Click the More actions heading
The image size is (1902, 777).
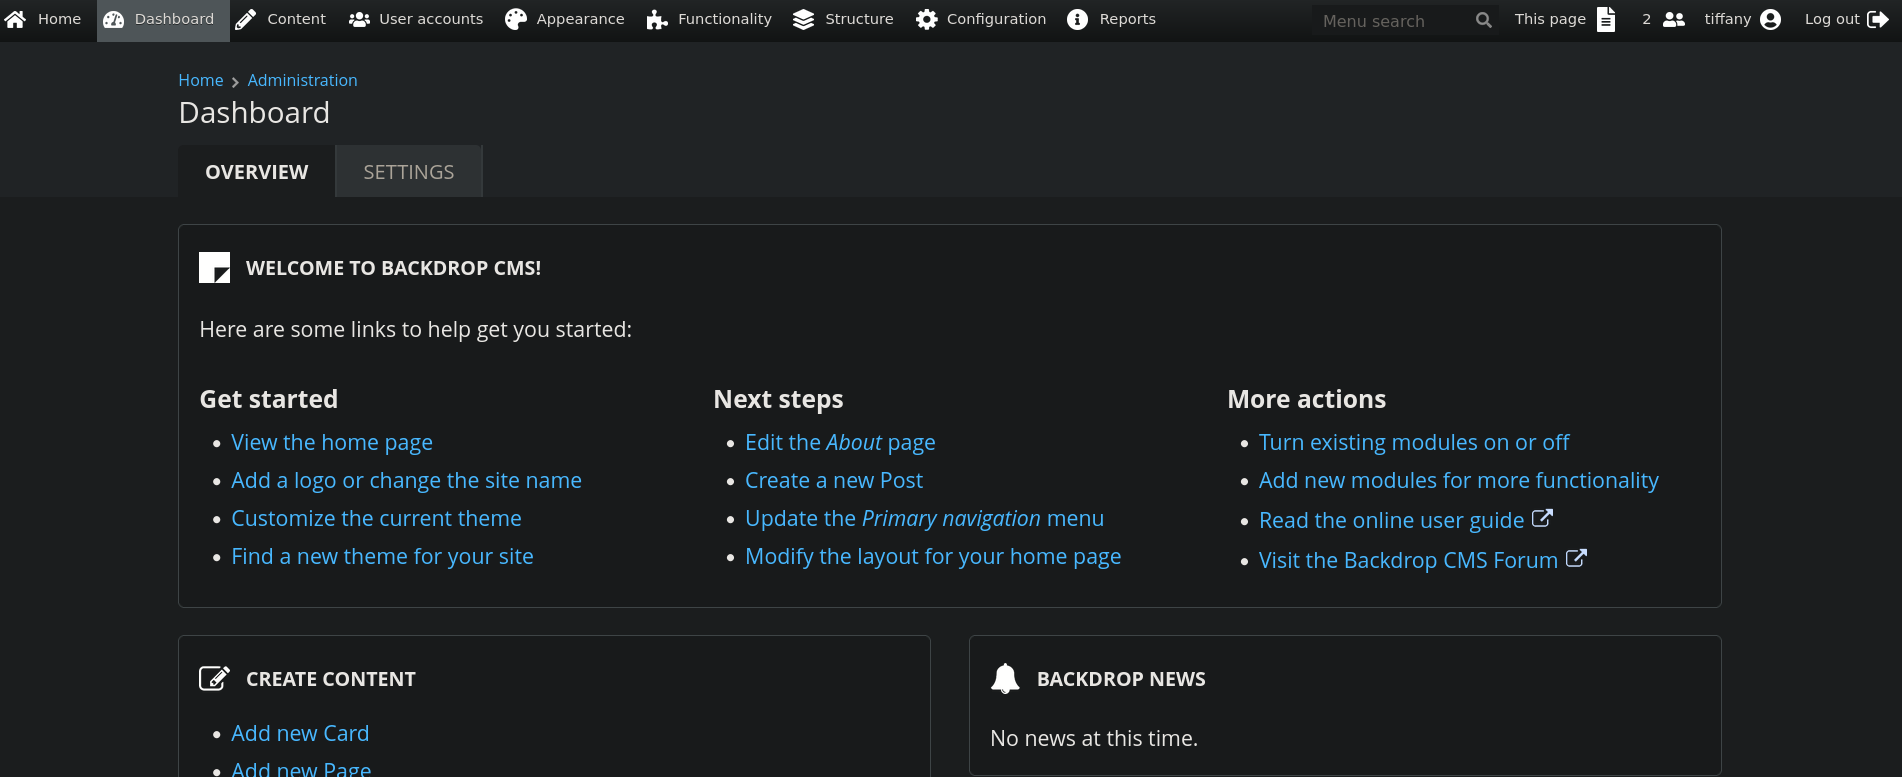coord(1306,399)
